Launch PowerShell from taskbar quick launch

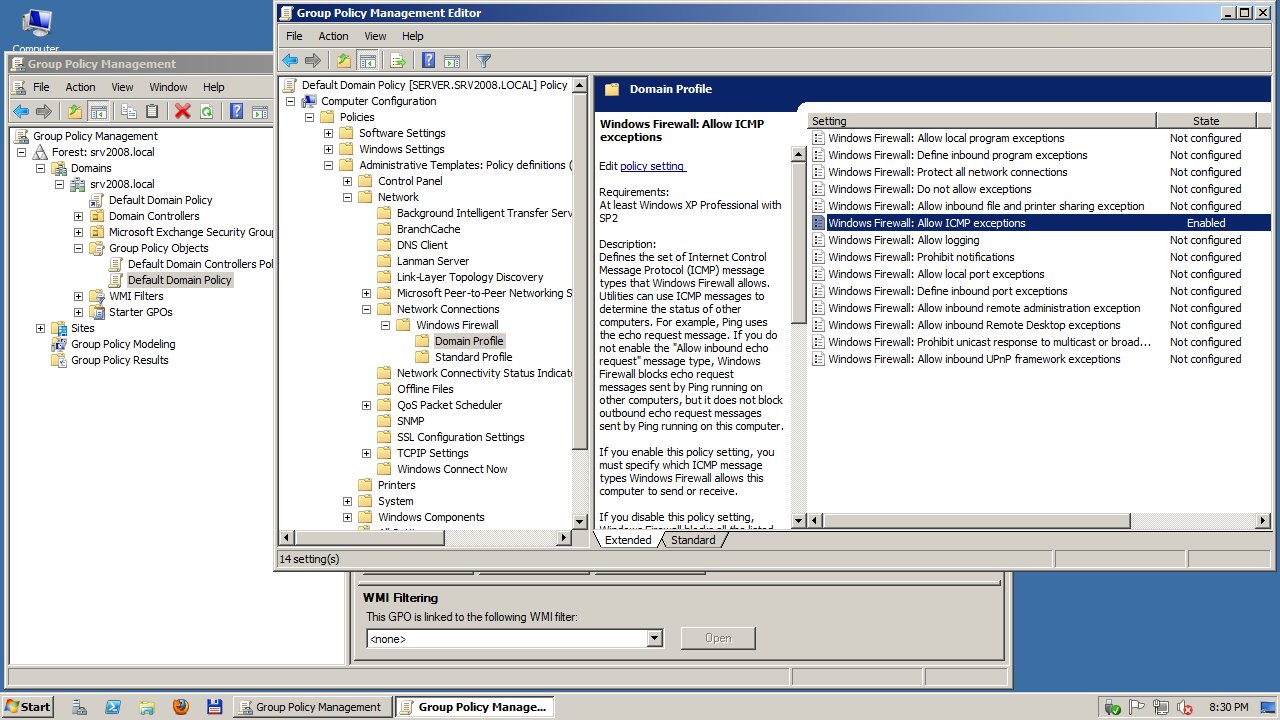tap(113, 707)
